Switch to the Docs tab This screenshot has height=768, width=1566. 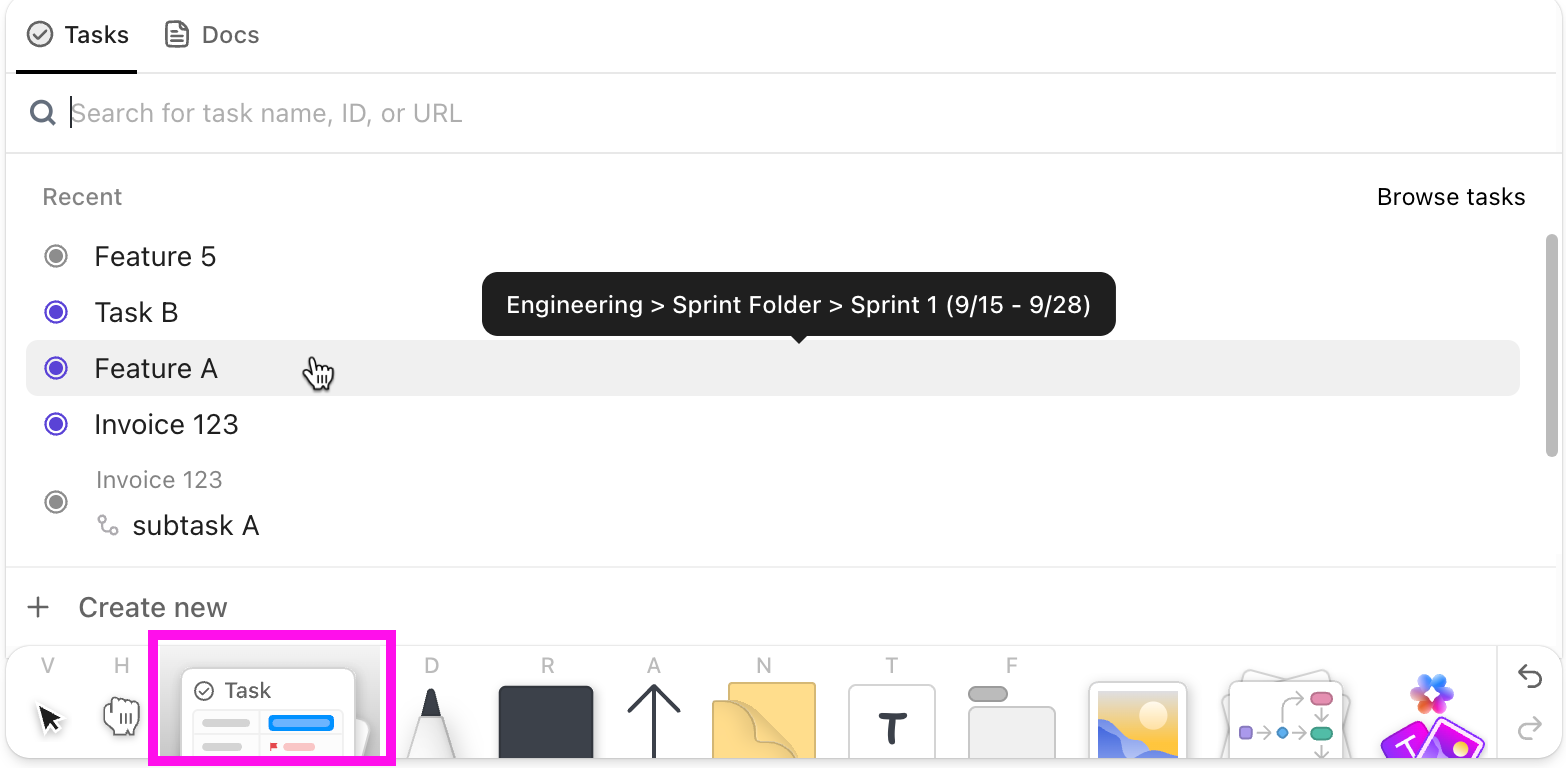click(211, 34)
